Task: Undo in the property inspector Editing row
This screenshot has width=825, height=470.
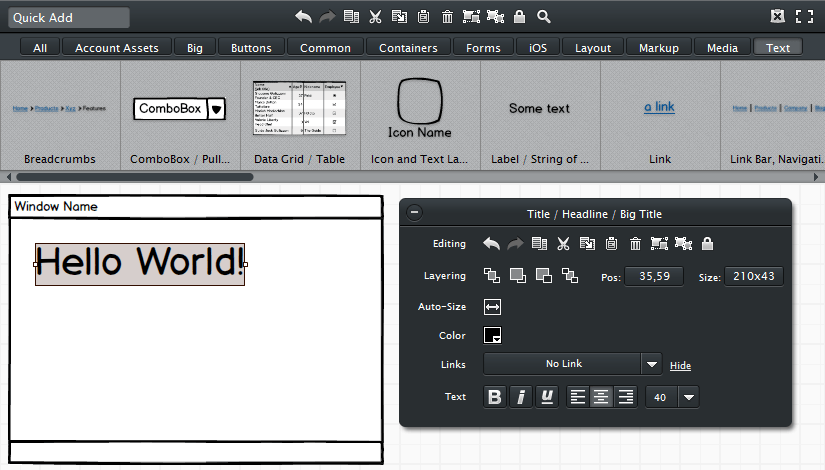Action: point(491,244)
